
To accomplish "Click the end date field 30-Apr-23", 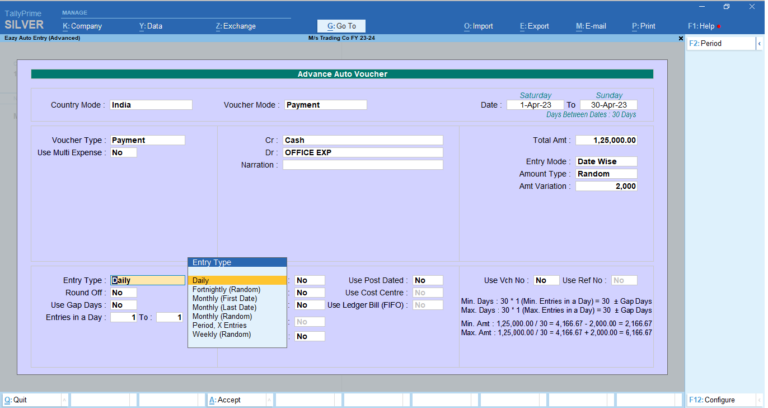I will coord(608,105).
